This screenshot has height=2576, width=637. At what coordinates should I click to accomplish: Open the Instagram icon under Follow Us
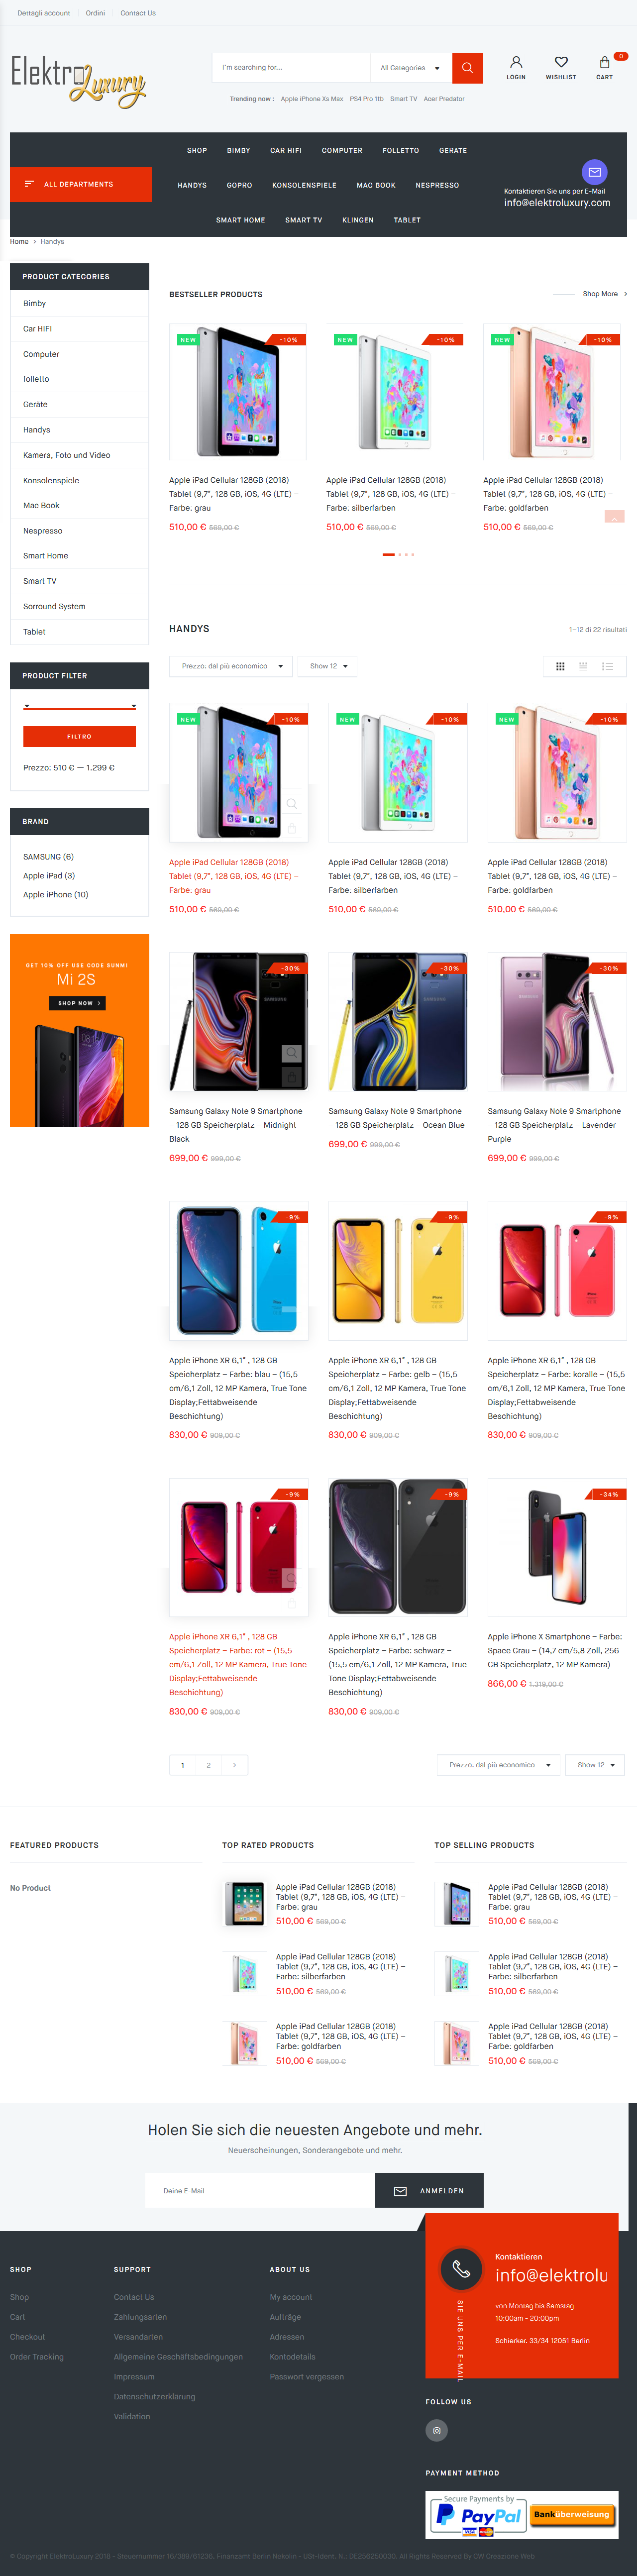click(436, 2430)
